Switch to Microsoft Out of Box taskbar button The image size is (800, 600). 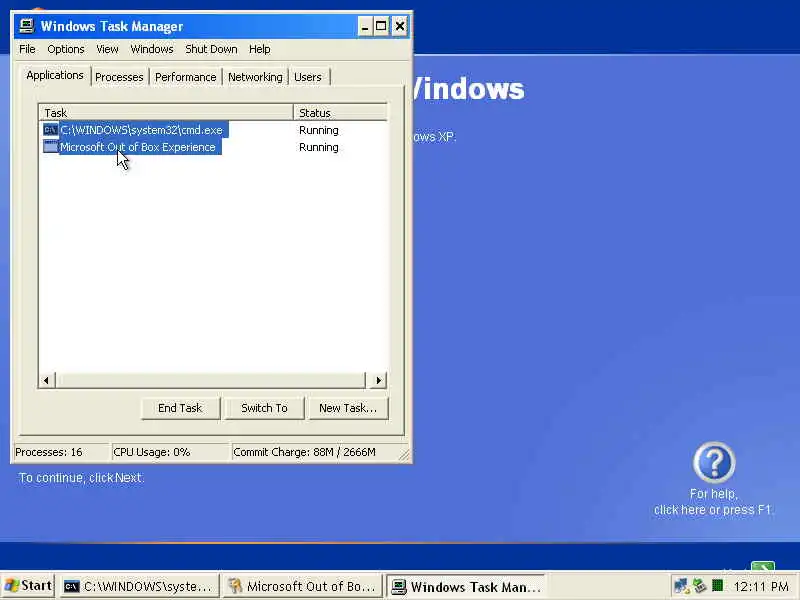click(x=303, y=587)
